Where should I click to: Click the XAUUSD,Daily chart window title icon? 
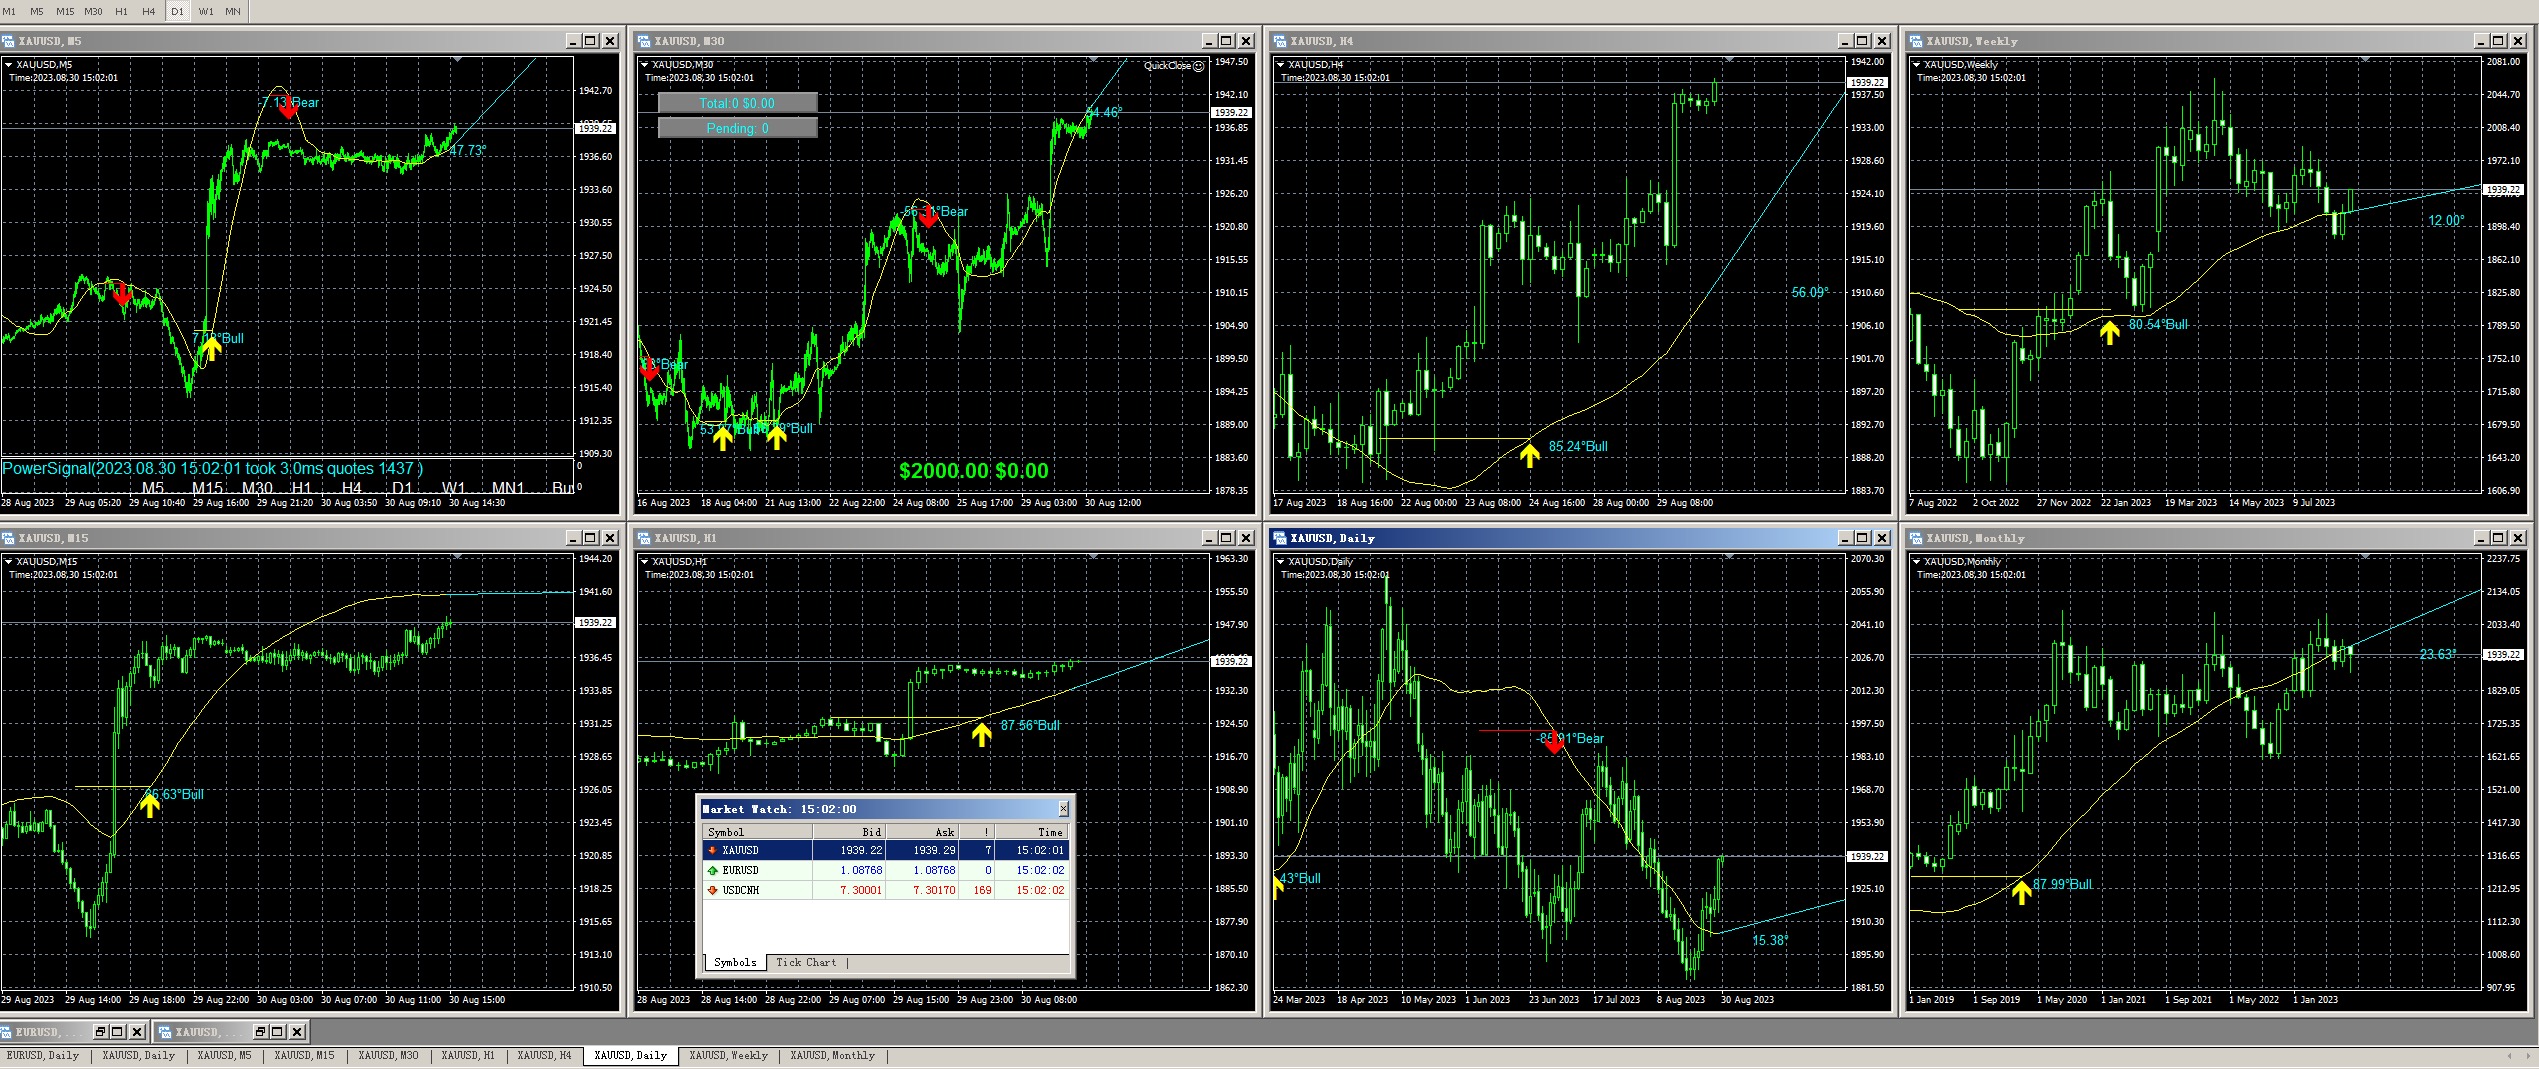(1280, 538)
